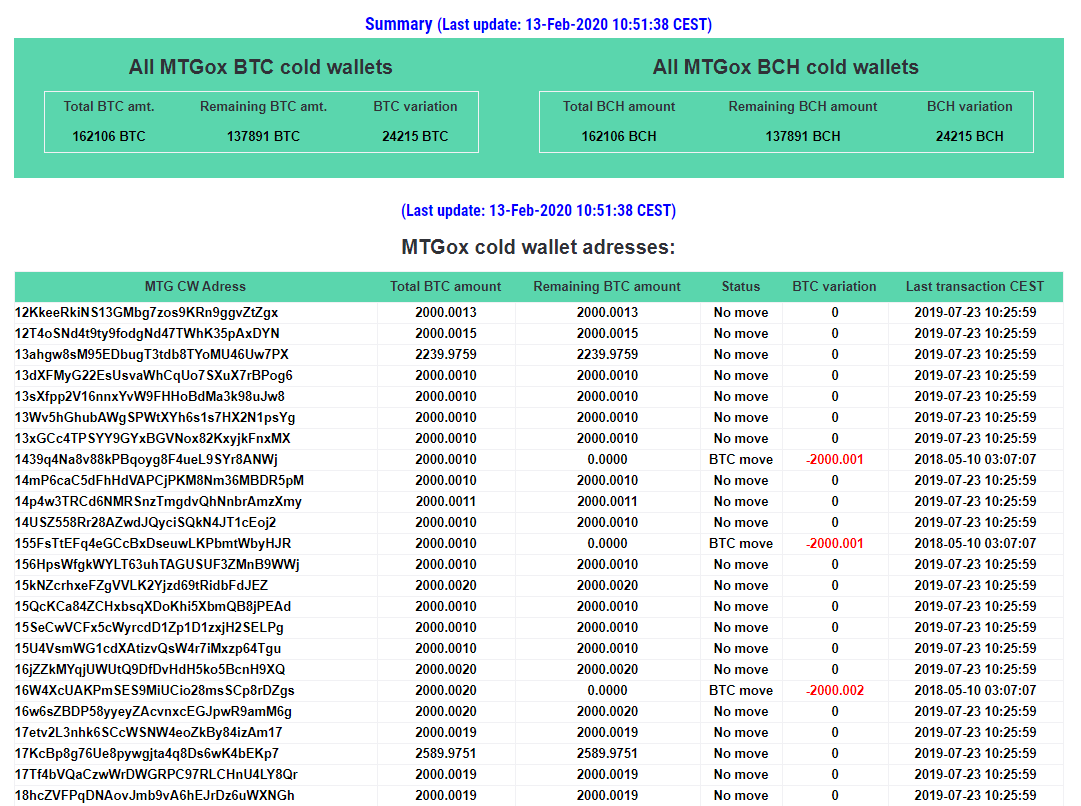Select address 16W4XcUAKPmSES9MiUCio28msSCp8rDZgs

tap(154, 690)
